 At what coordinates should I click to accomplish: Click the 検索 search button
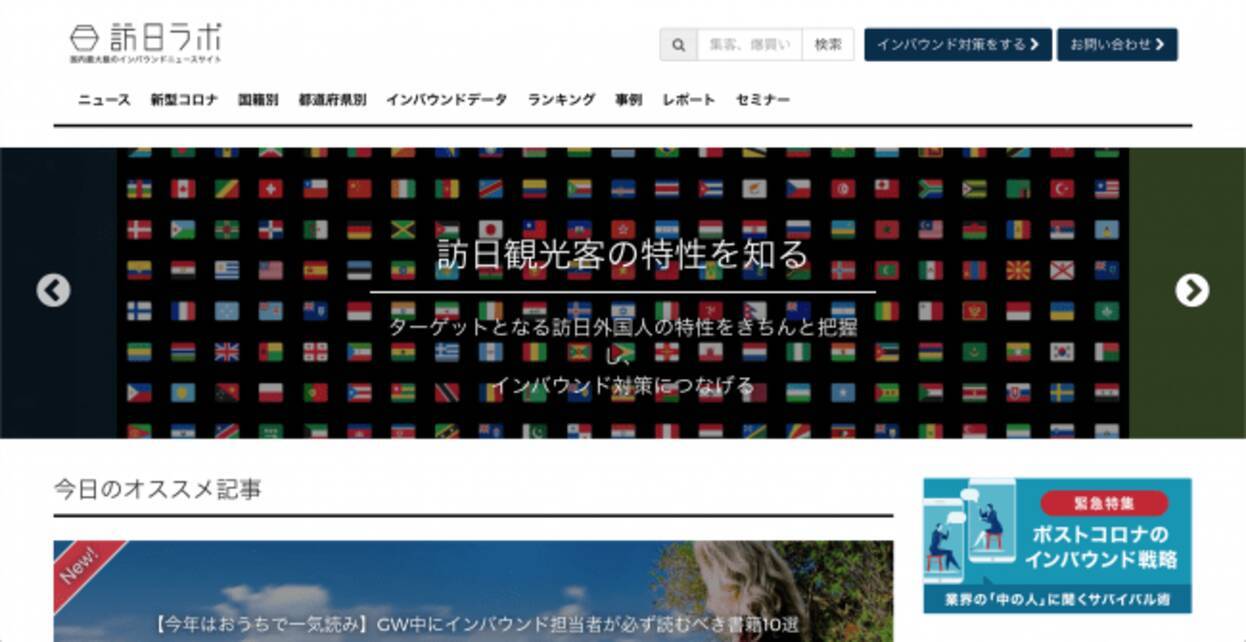(828, 45)
